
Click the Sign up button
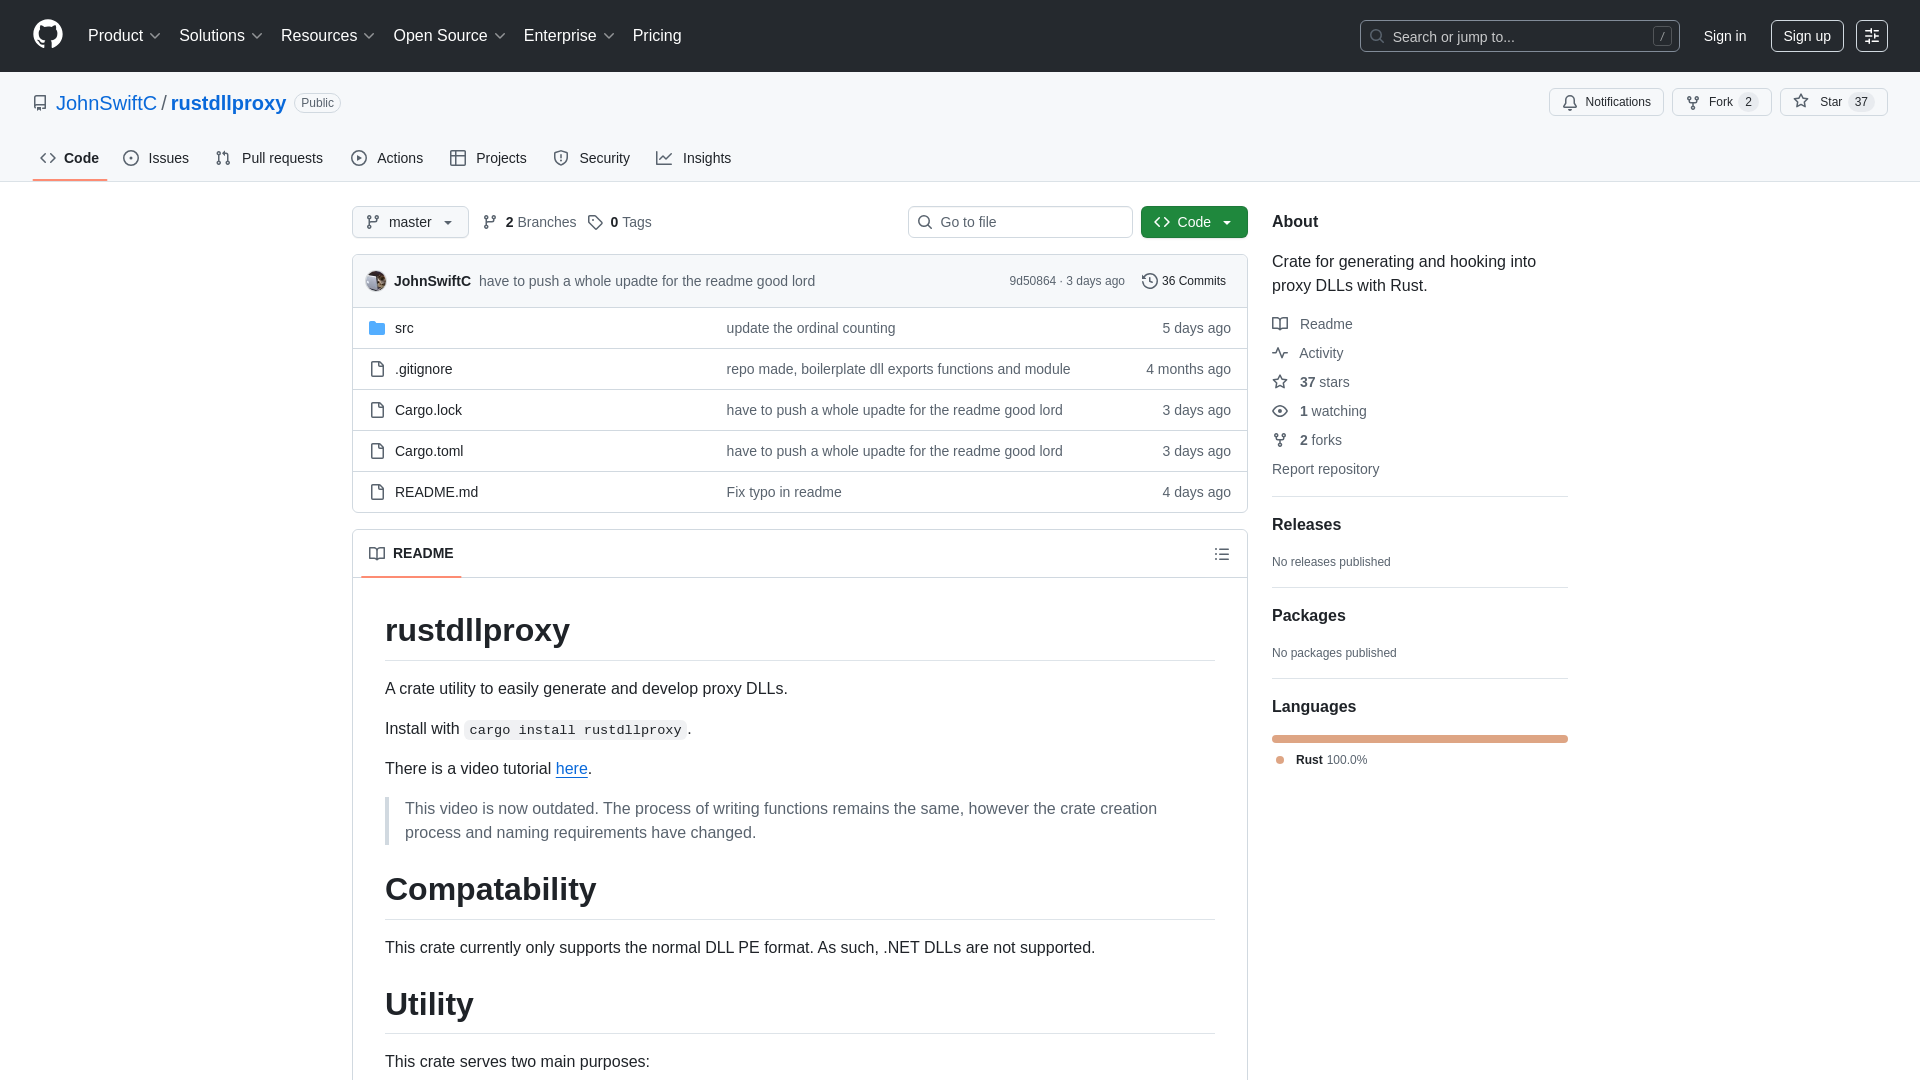(1807, 36)
